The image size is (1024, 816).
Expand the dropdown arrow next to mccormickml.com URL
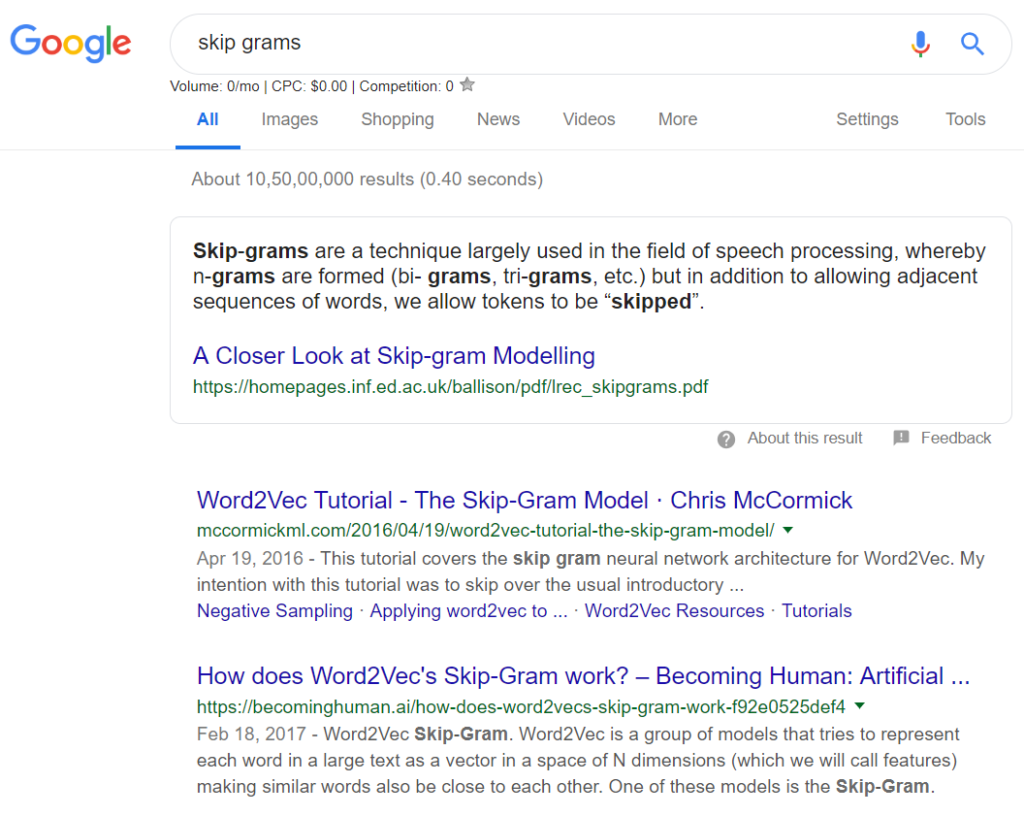coord(788,530)
